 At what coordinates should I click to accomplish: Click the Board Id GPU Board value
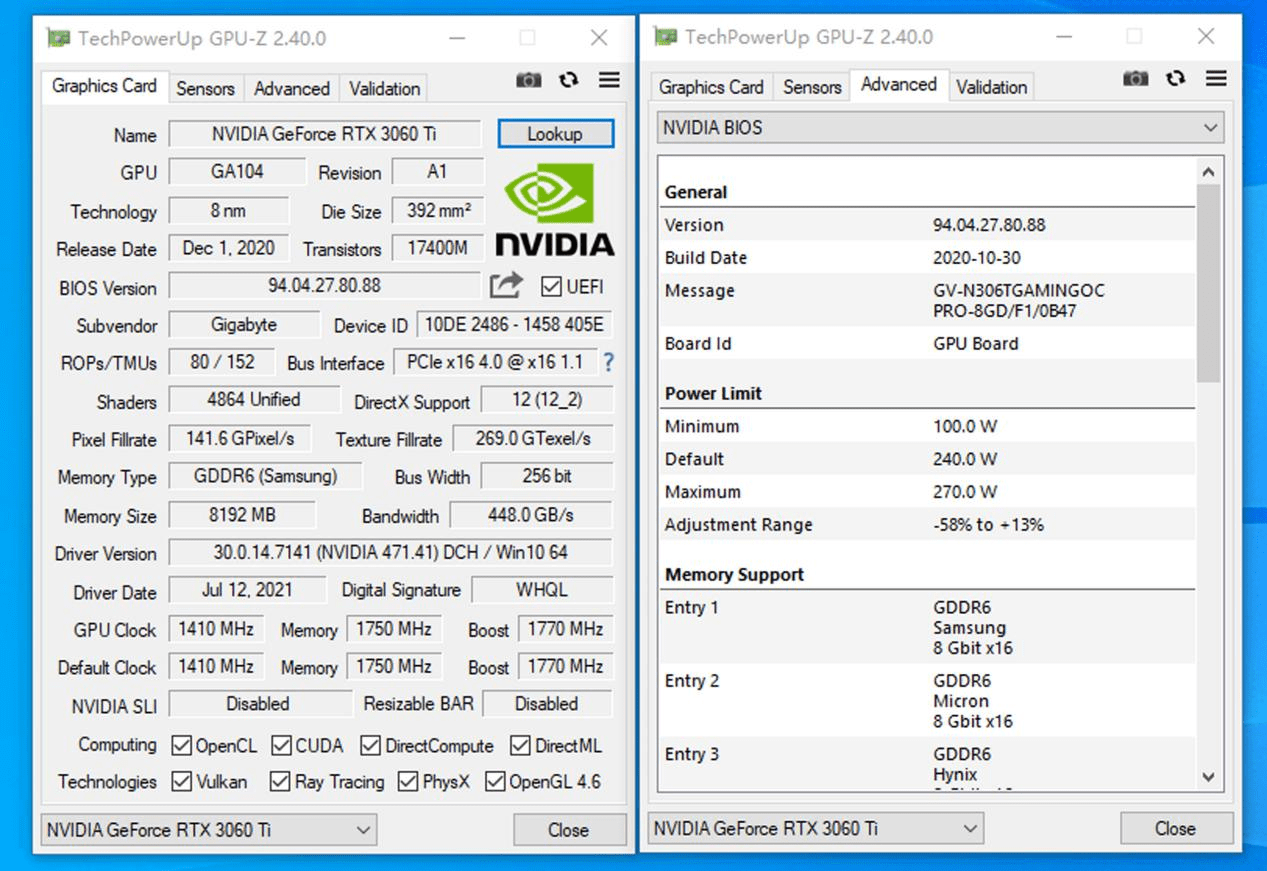976,344
